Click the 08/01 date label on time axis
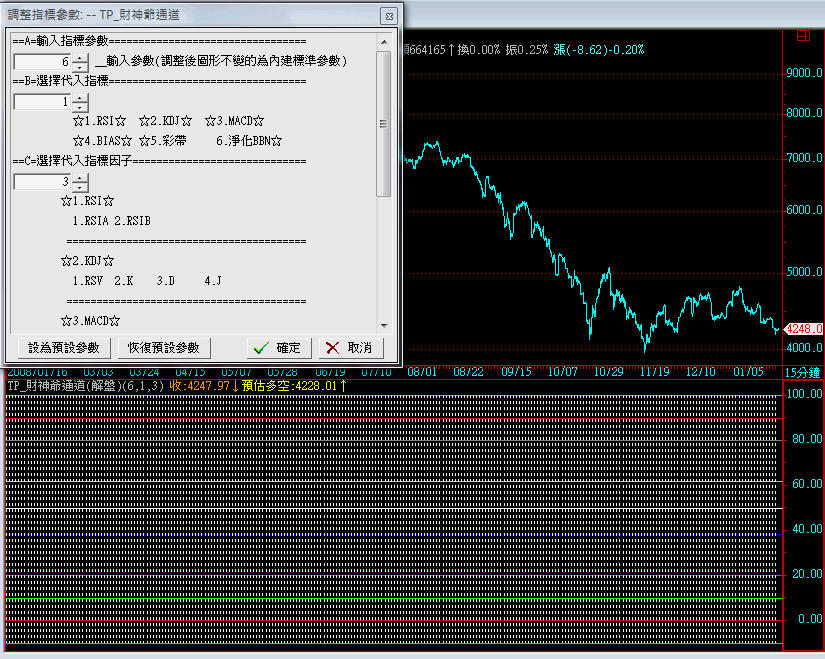Viewport: 825px width, 659px height. coord(422,372)
